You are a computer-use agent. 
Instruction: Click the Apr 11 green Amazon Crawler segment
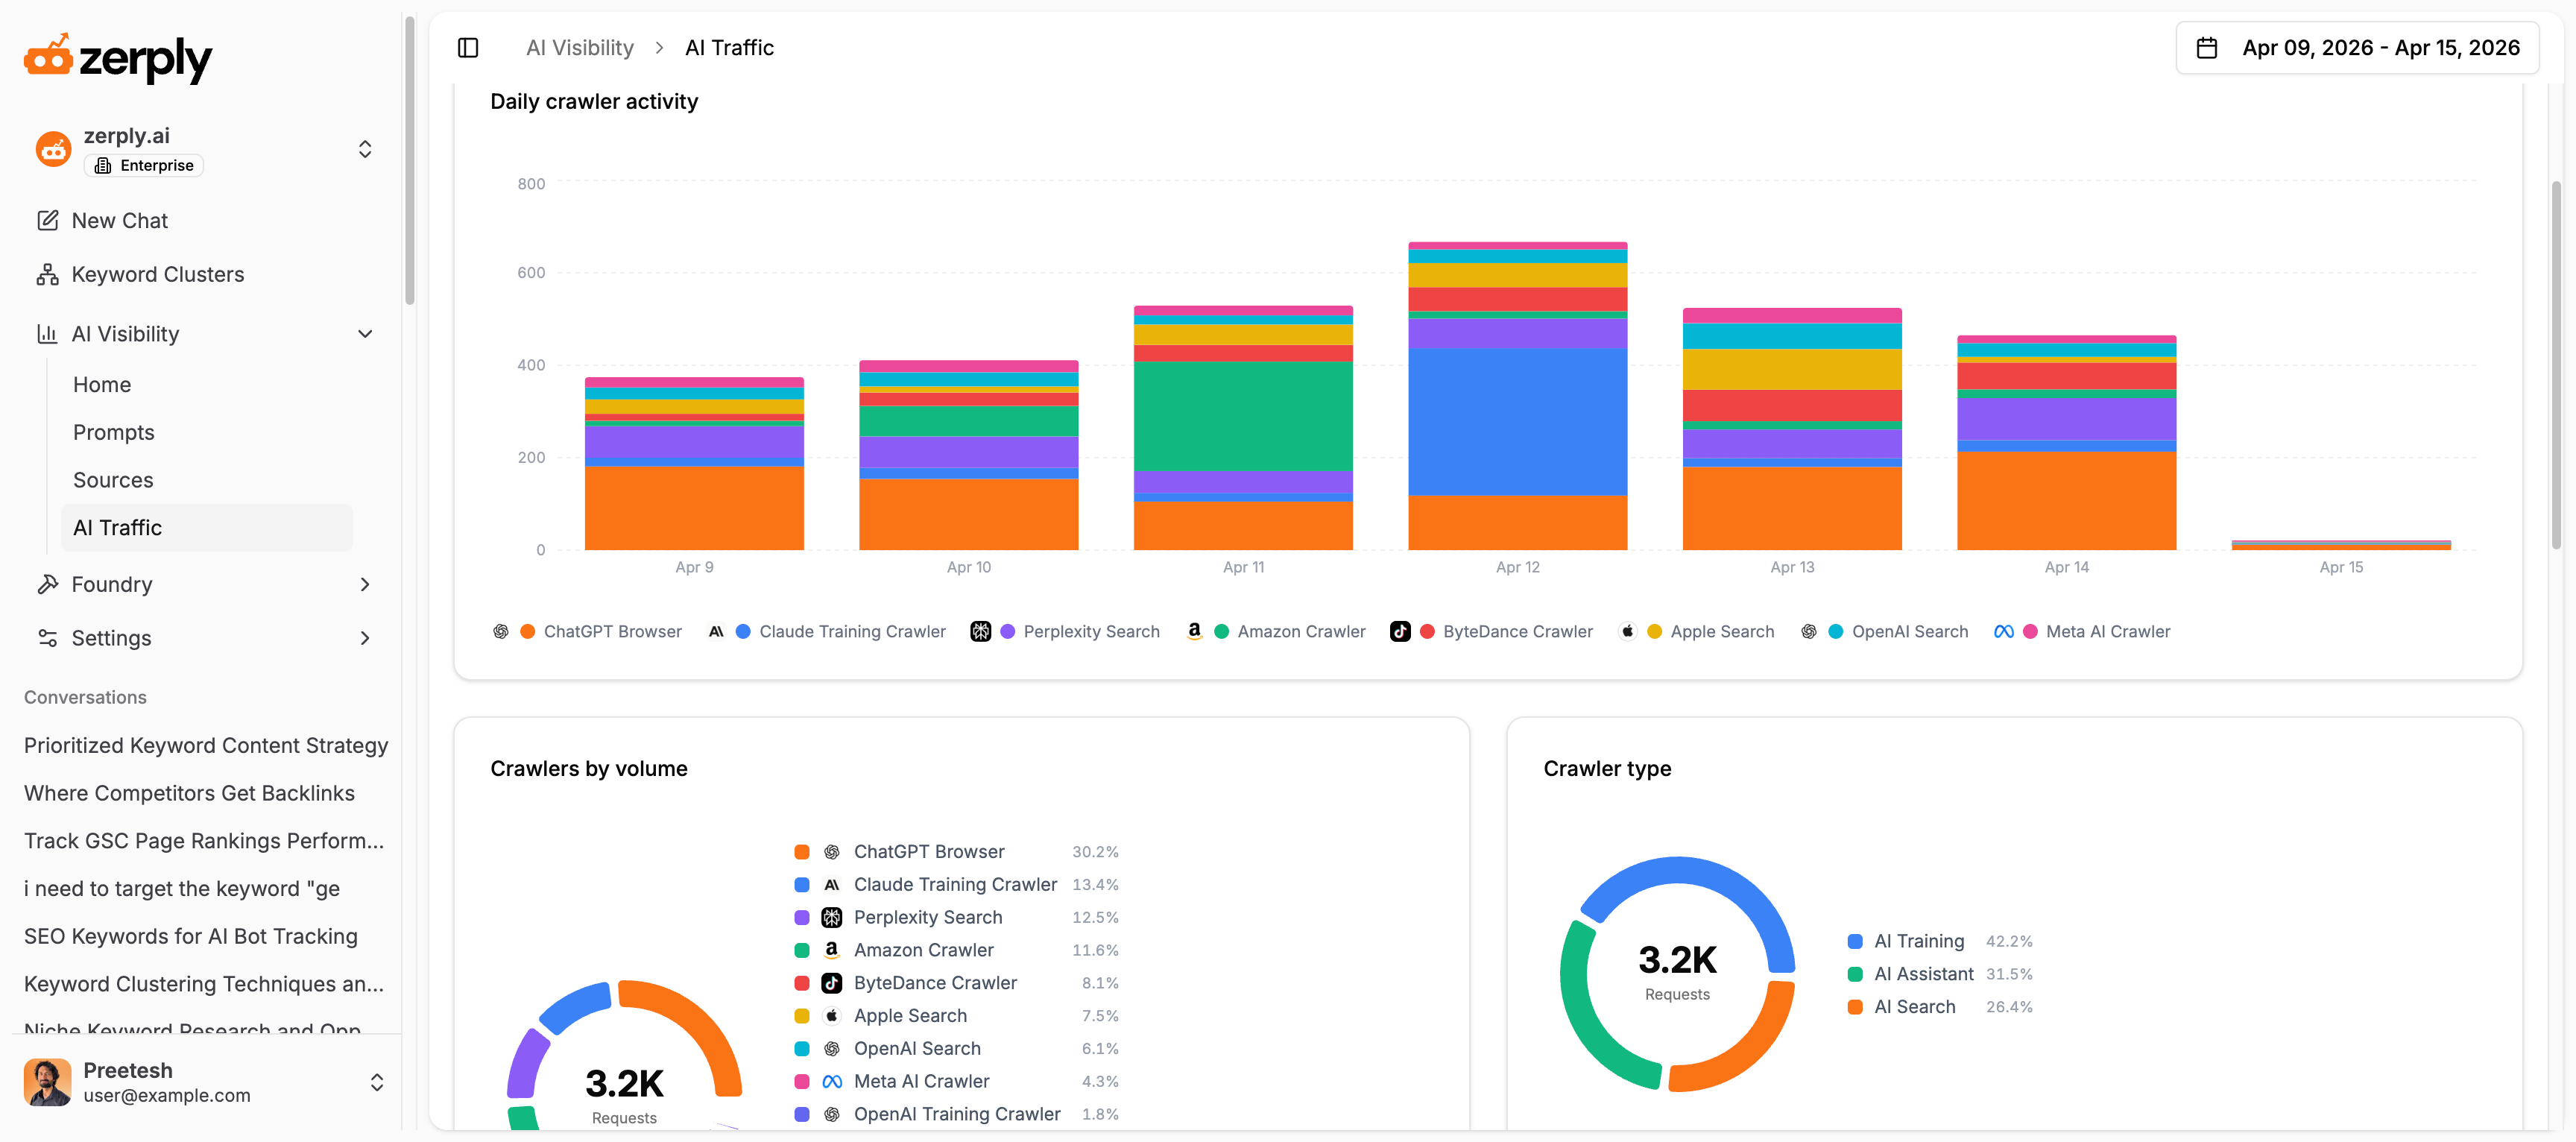tap(1243, 416)
